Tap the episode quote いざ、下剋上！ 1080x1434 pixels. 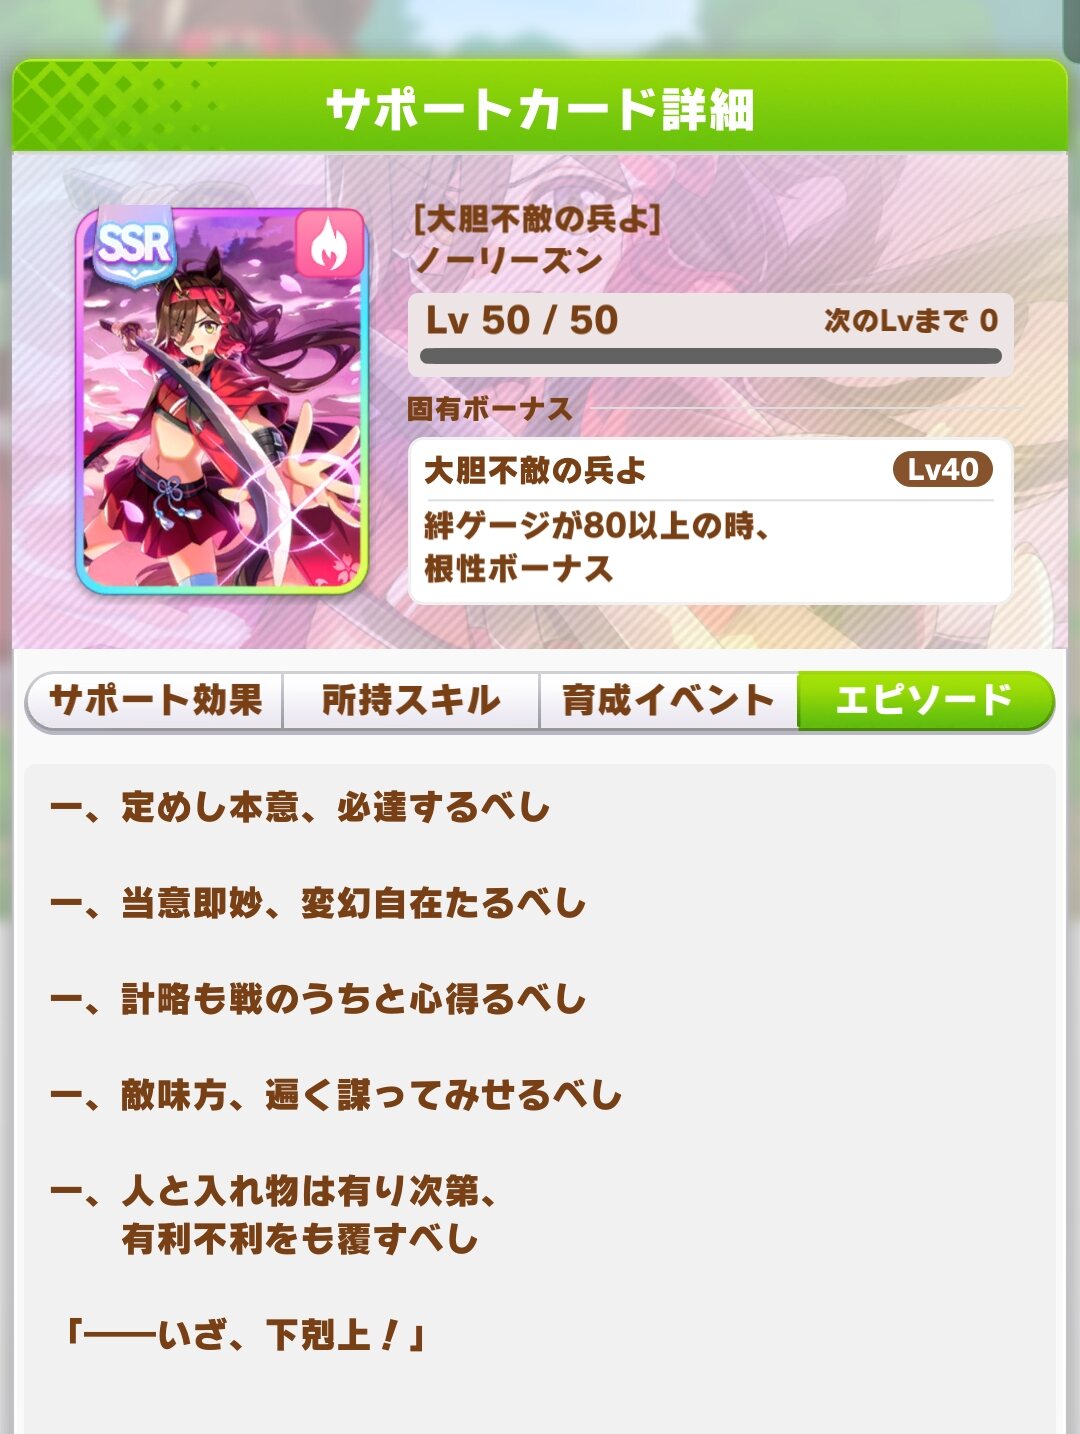click(245, 1335)
